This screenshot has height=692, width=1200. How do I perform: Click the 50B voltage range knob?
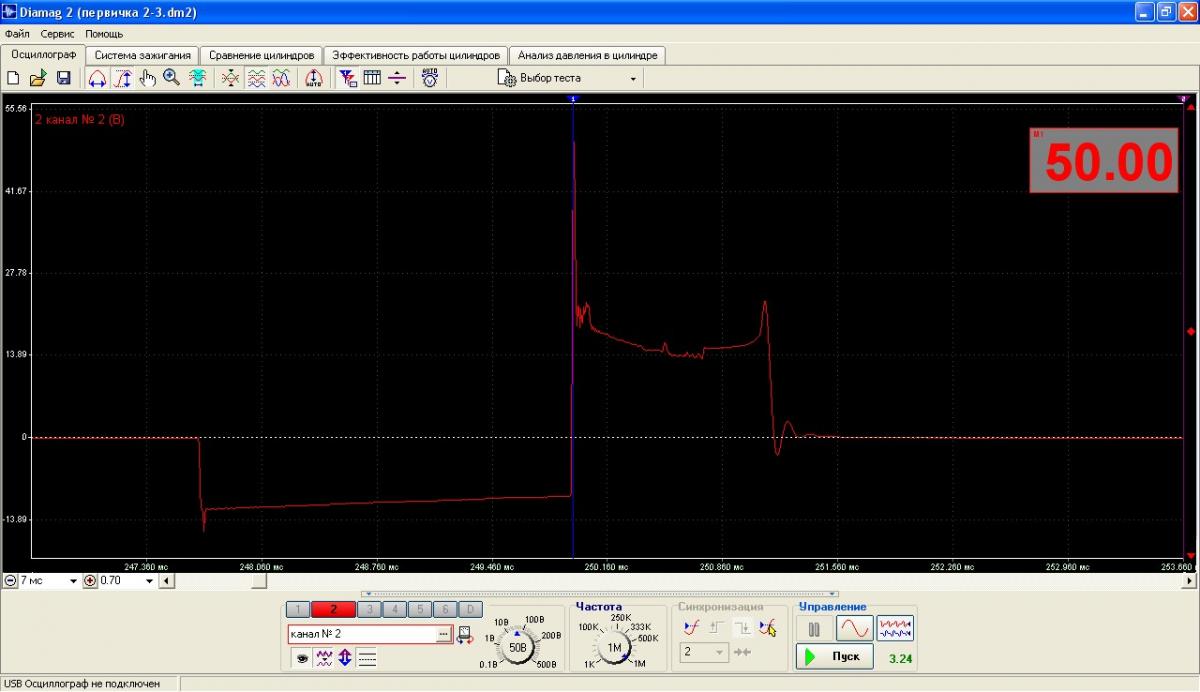click(517, 647)
